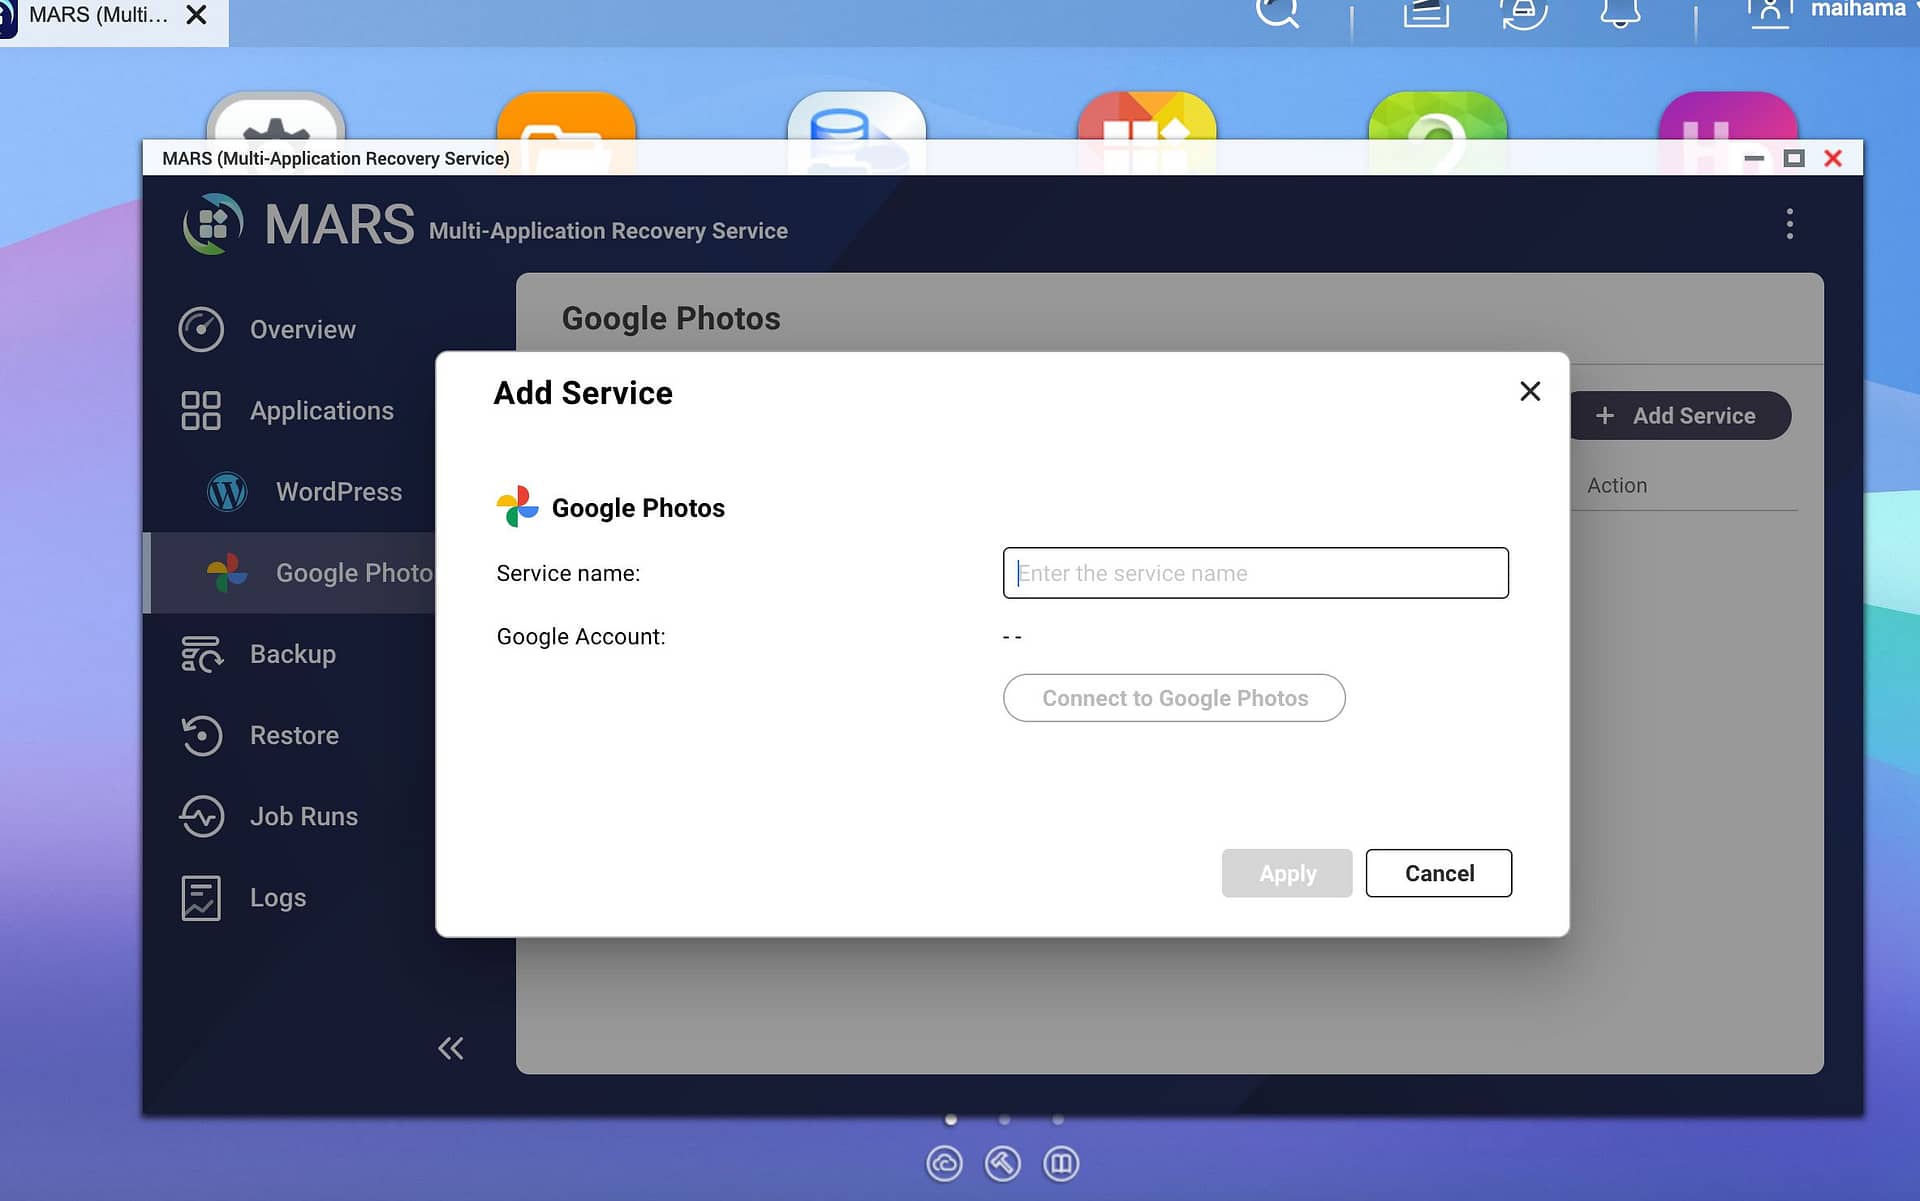
Task: Collapse the sidebar with double chevron
Action: (450, 1048)
